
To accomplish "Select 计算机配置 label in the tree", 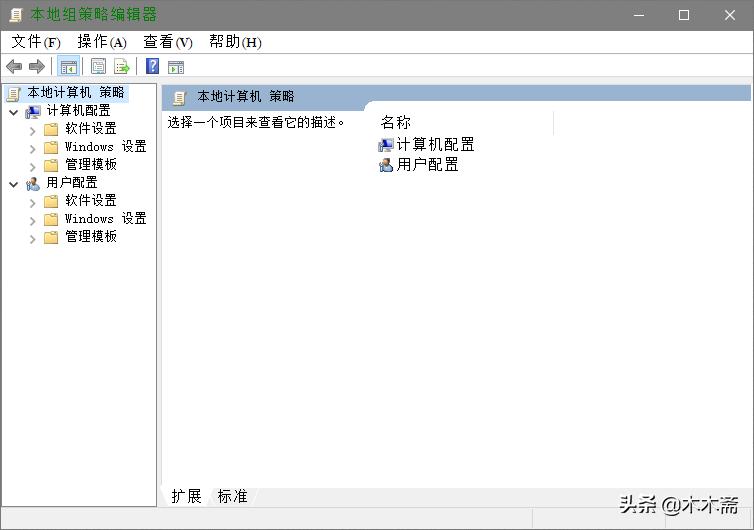I will 78,111.
